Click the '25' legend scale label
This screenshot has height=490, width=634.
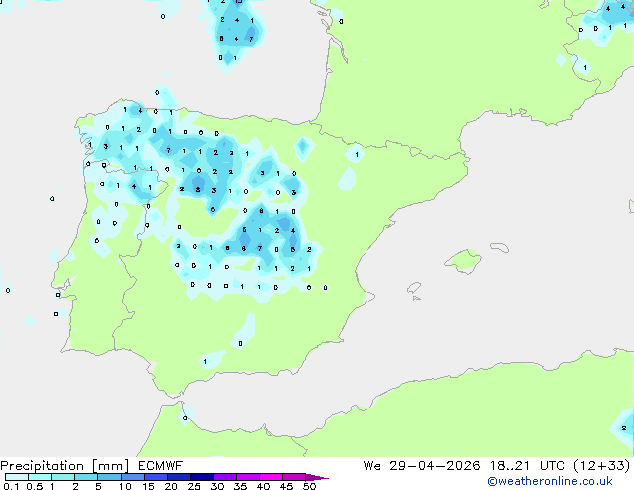click(x=194, y=486)
